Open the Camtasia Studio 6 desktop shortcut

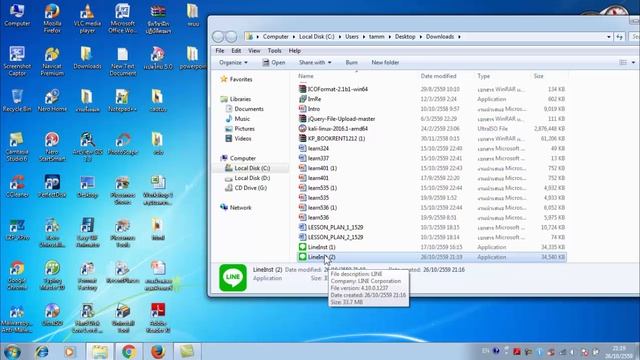click(x=17, y=147)
